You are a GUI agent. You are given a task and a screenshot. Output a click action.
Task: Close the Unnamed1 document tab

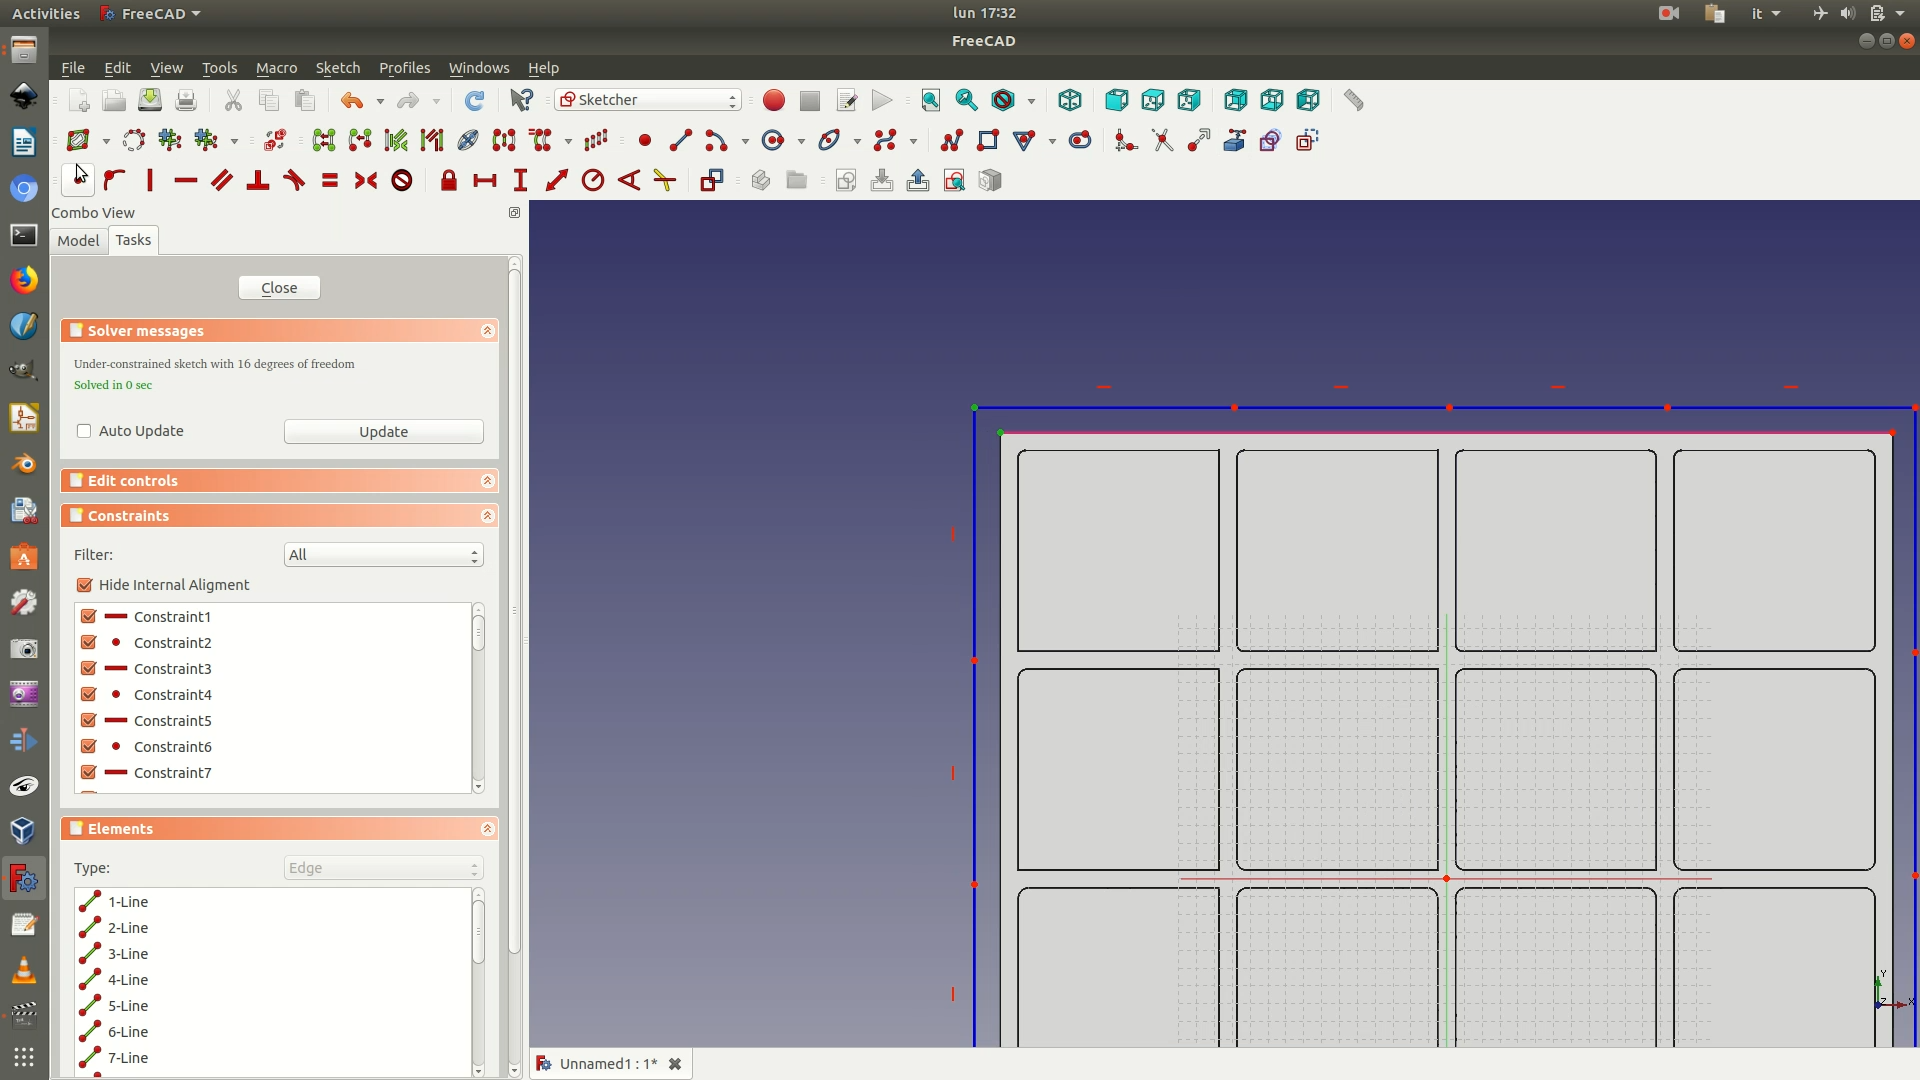tap(675, 1064)
